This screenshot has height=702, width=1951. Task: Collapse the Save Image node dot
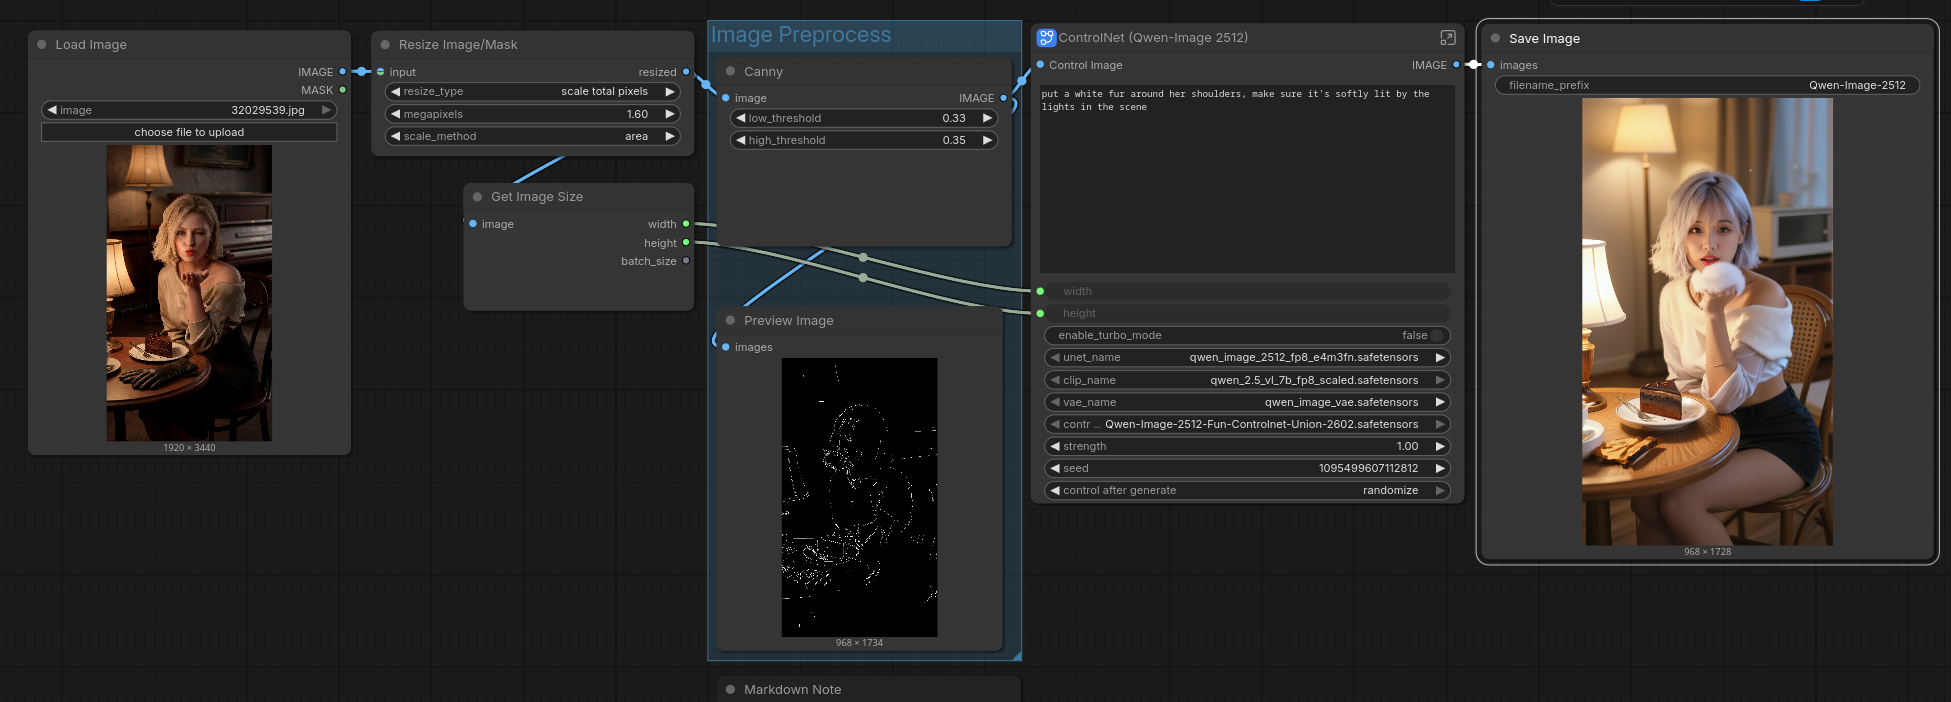(x=1495, y=39)
